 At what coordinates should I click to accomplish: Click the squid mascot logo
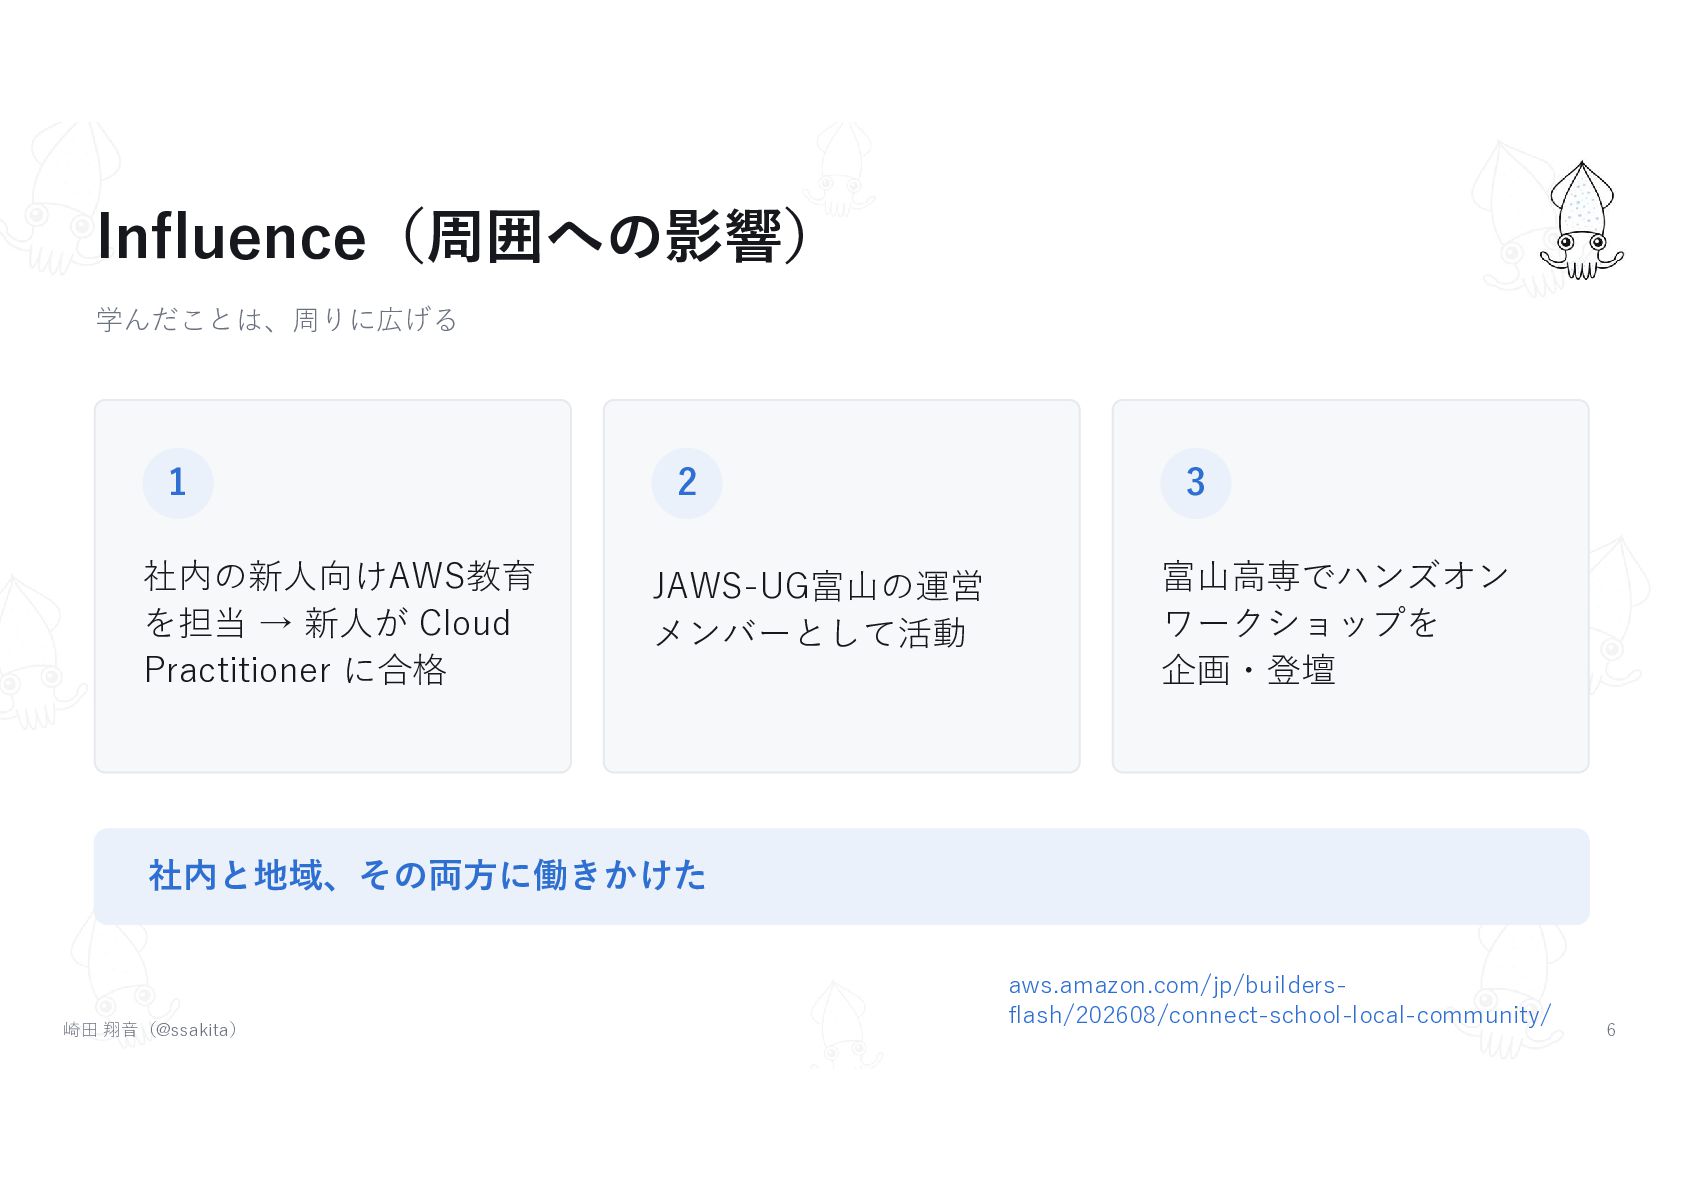click(x=1581, y=220)
